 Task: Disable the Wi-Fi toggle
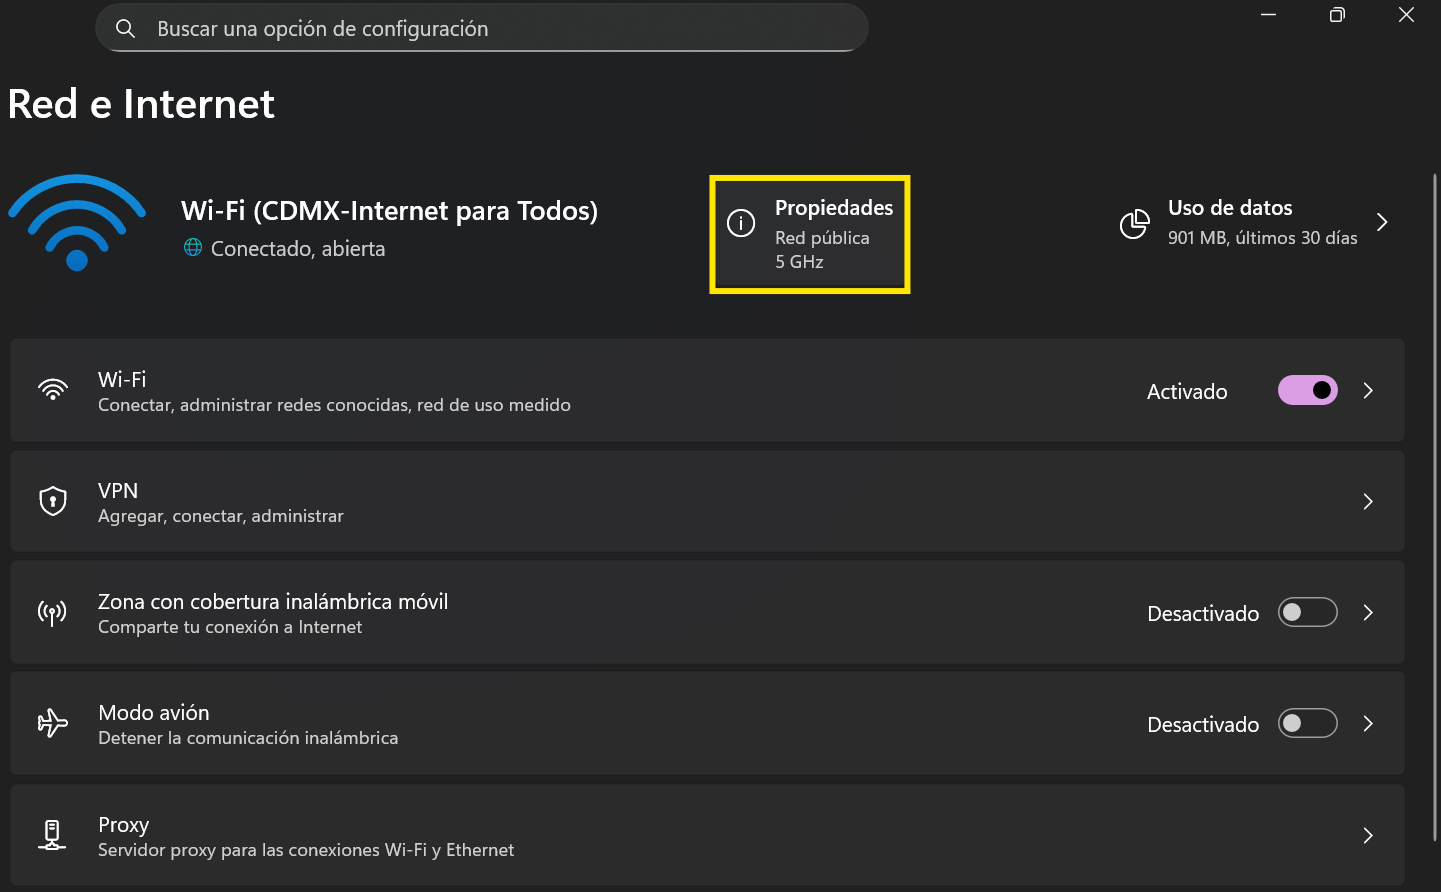click(1307, 390)
